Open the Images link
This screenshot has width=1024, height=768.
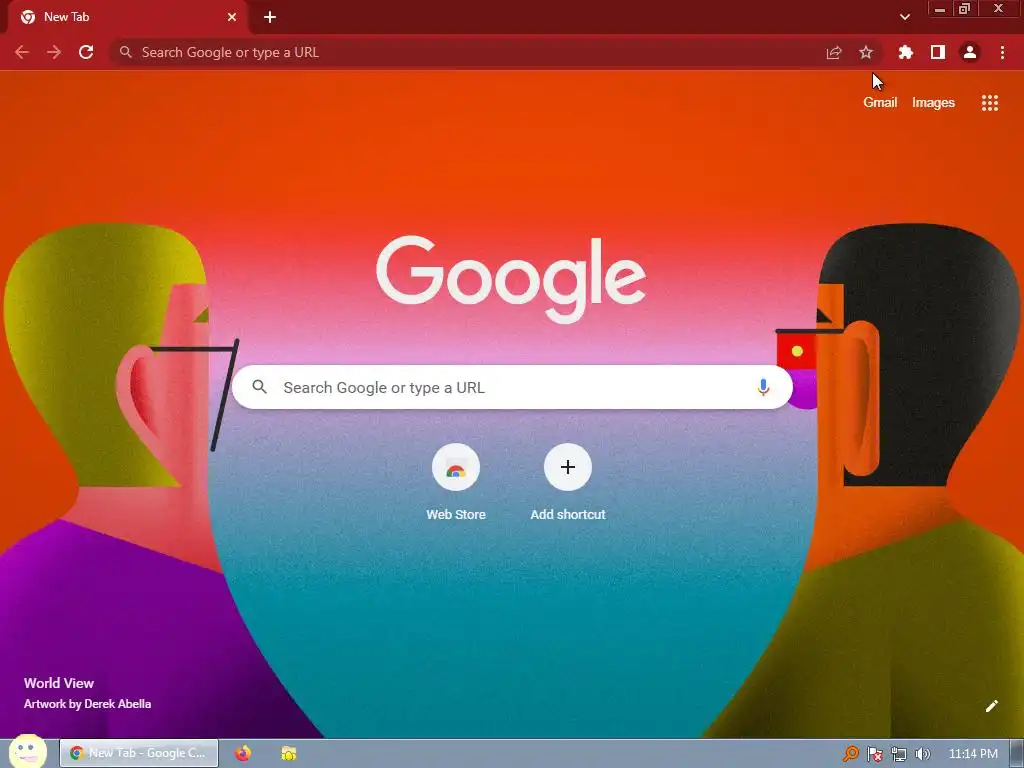click(933, 103)
